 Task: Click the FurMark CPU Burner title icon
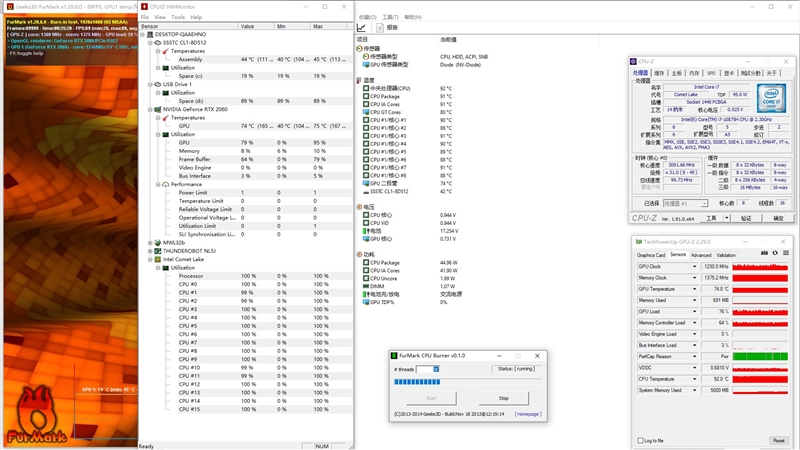(x=394, y=356)
